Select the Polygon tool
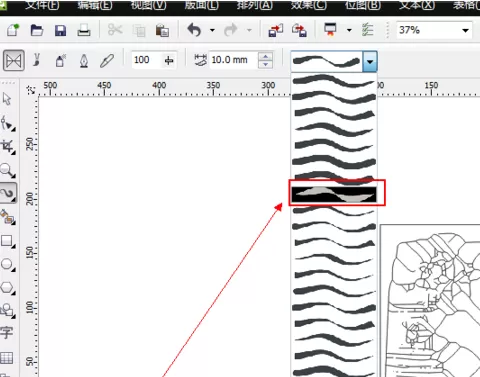 (7, 287)
